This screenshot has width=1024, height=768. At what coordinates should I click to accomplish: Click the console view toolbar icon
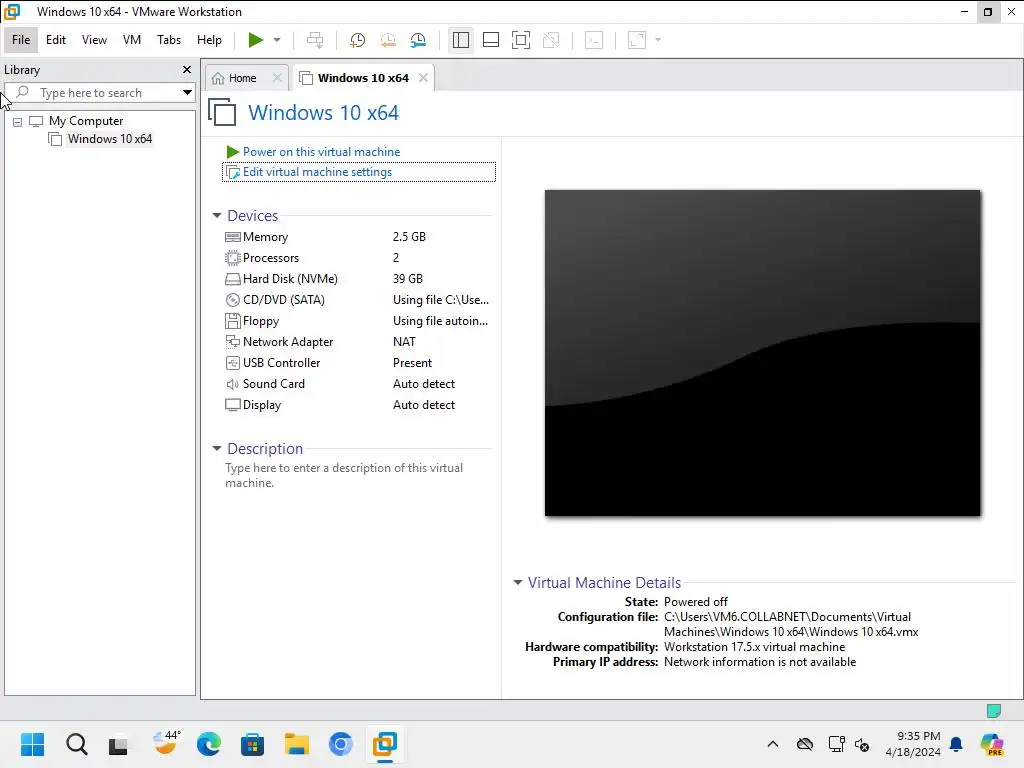pyautogui.click(x=594, y=40)
